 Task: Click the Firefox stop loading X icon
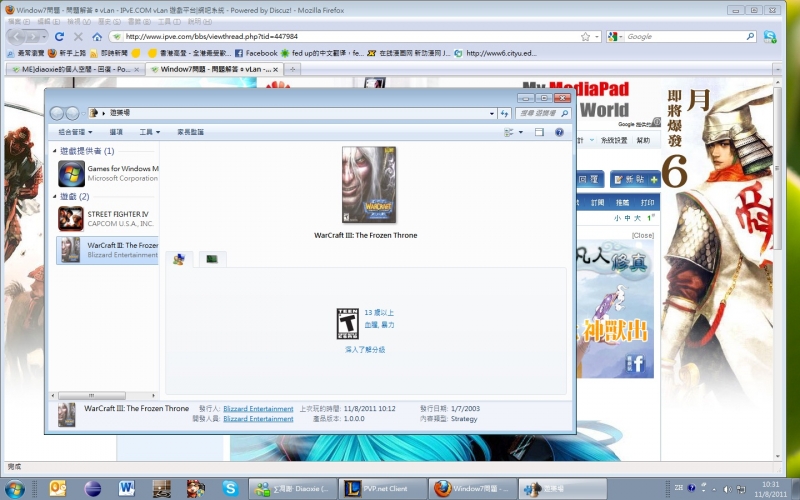coord(78,37)
